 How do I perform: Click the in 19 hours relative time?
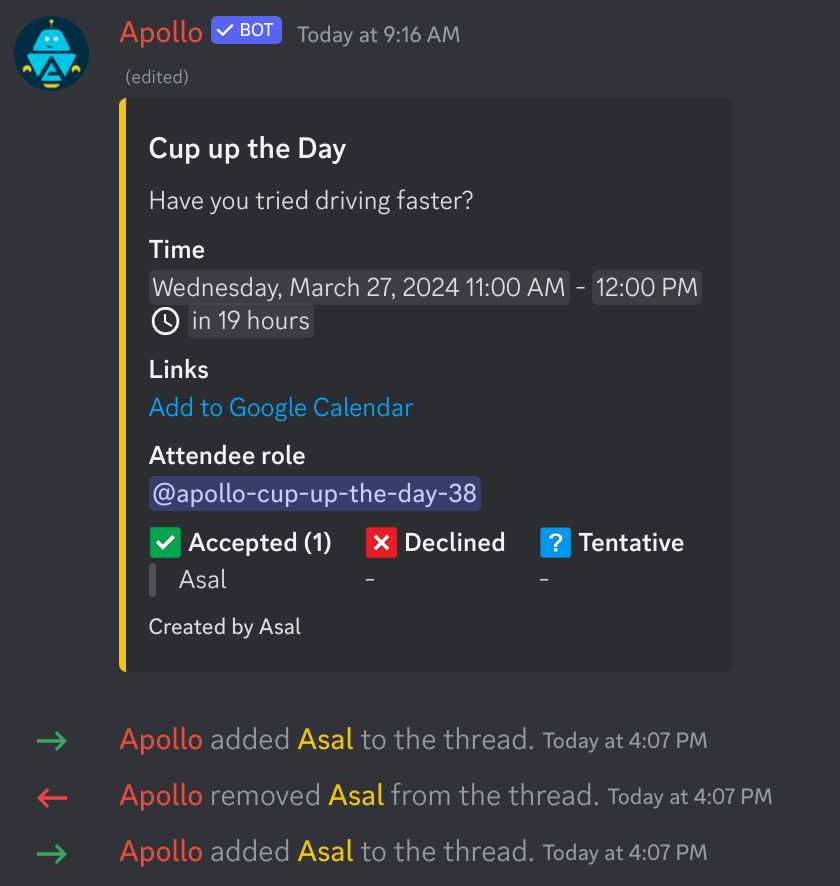[251, 321]
